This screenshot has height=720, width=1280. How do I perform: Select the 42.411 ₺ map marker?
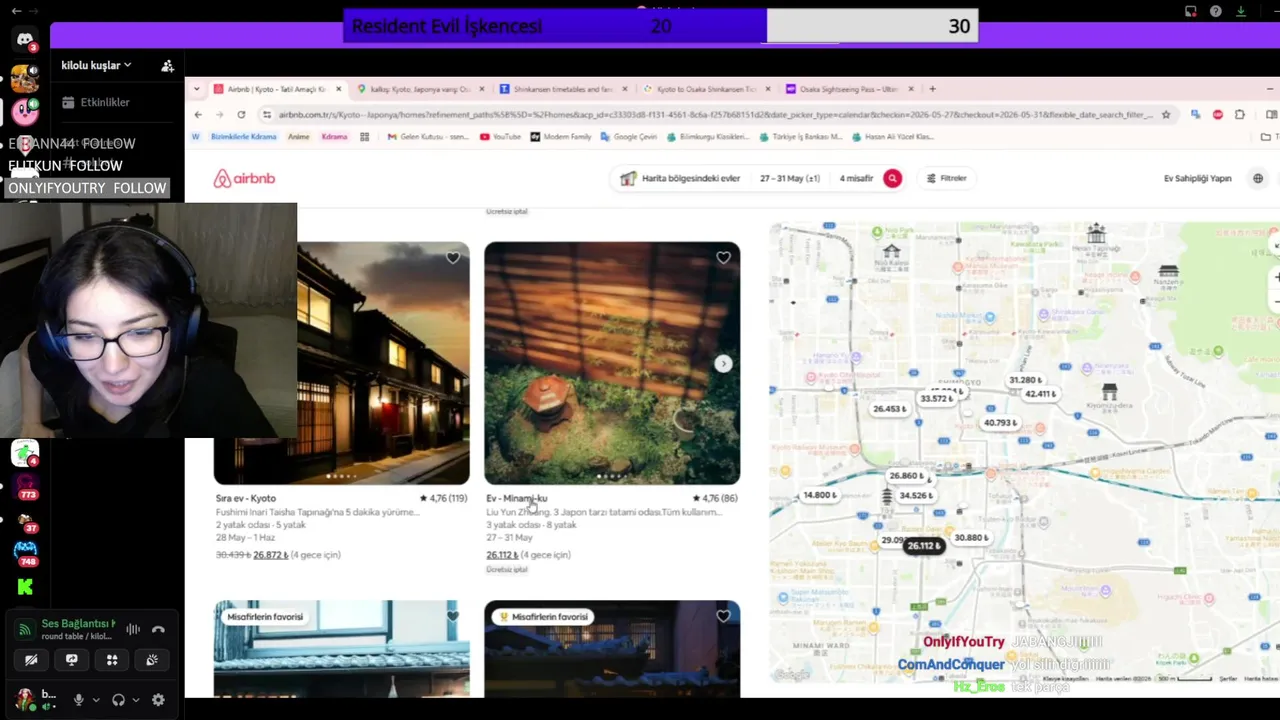point(1040,394)
